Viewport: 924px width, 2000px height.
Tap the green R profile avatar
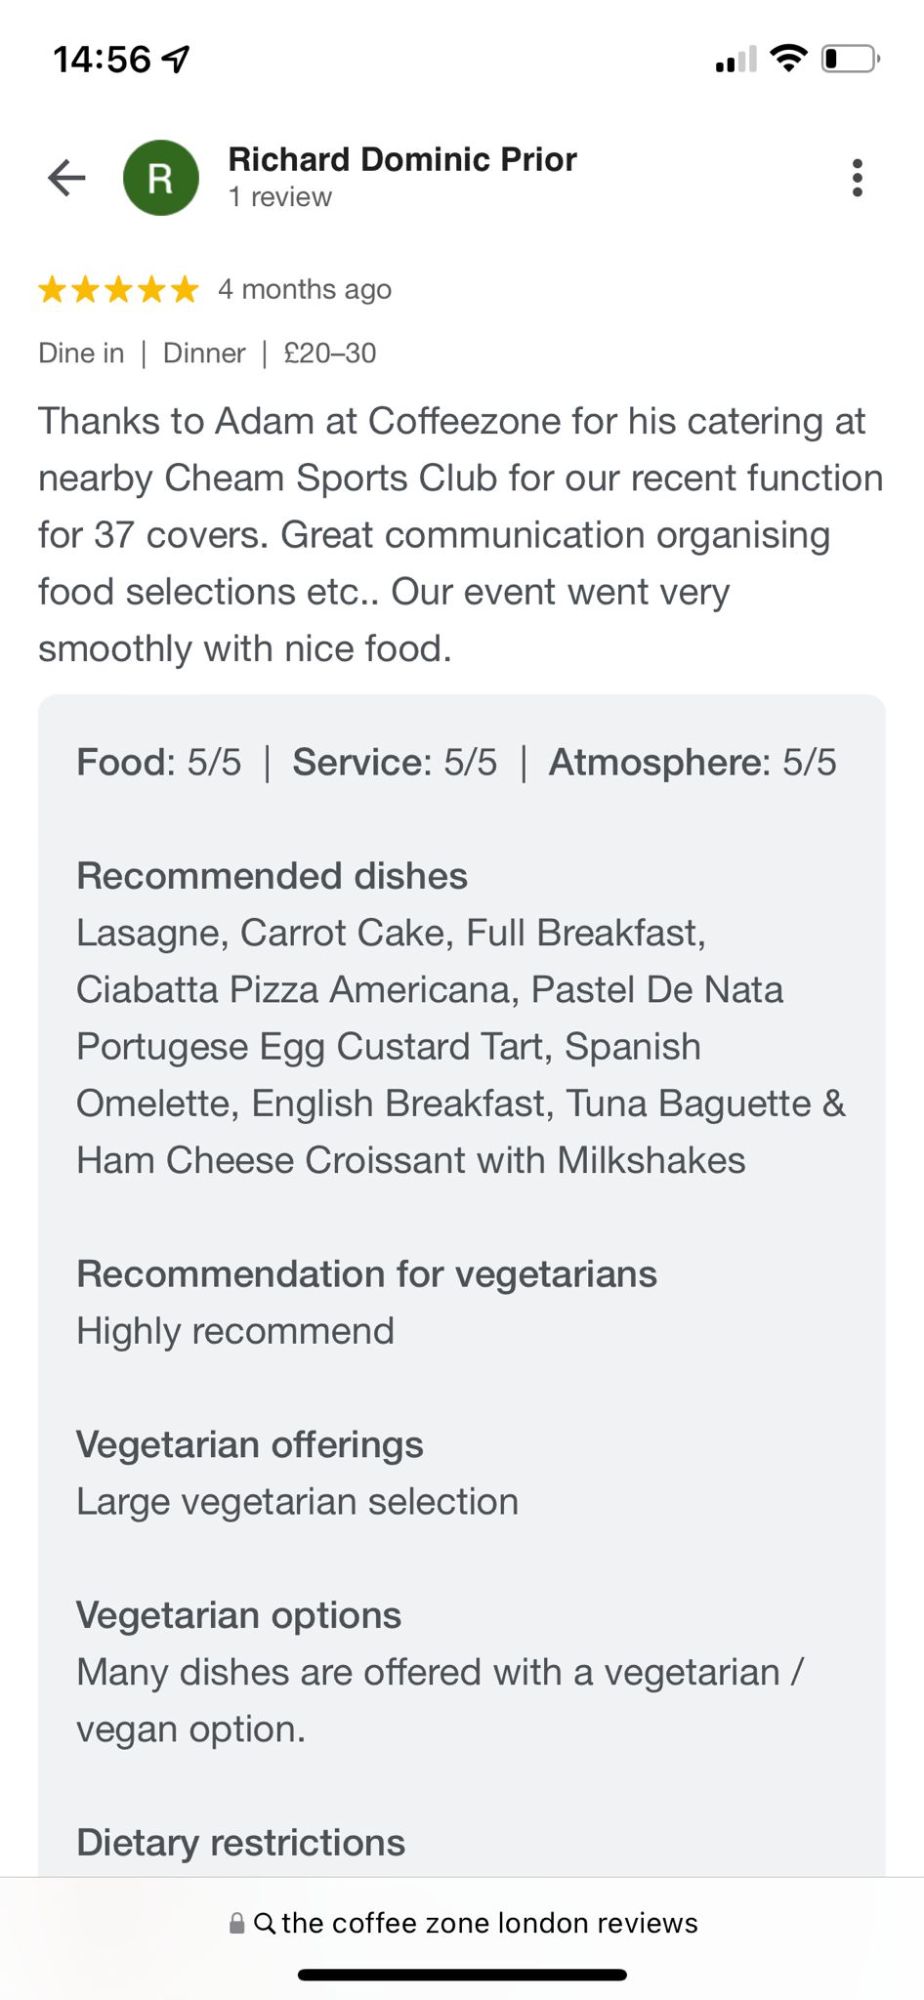[x=161, y=178]
